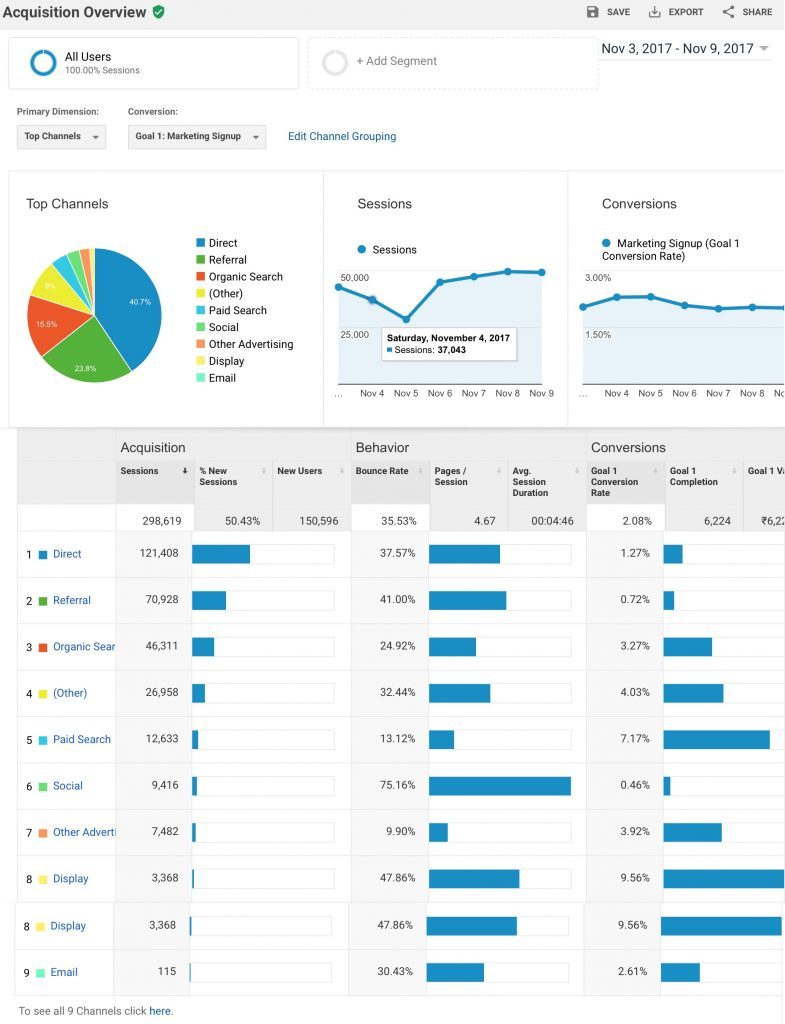Click the Goal 1 Conversion Rate sort arrow
785x1024 pixels.
pos(655,471)
